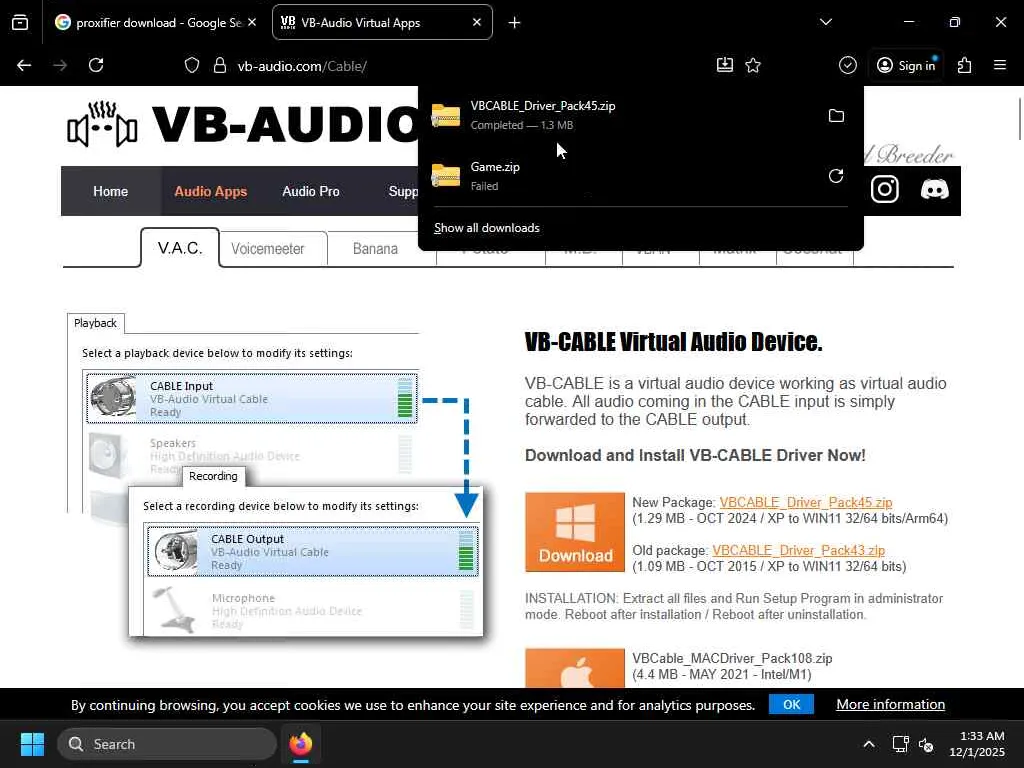Open the Firefox application hamburger menu
The image size is (1024, 768).
click(1000, 65)
